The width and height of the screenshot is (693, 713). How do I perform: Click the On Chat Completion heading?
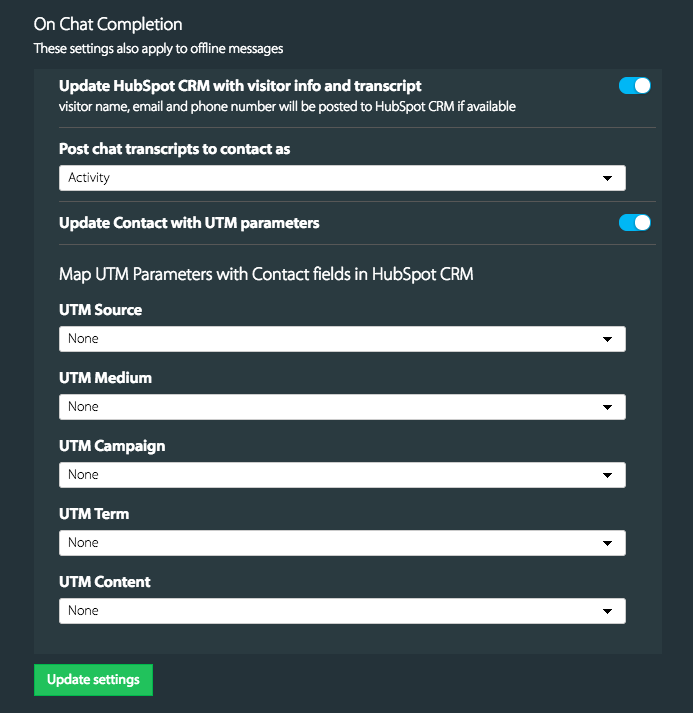click(x=108, y=25)
